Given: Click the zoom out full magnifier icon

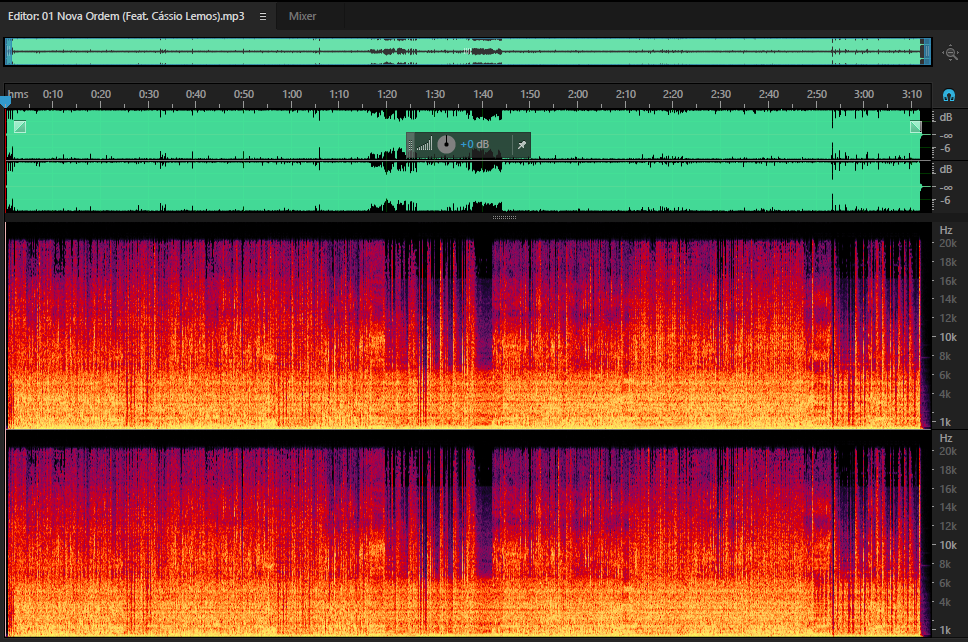Looking at the screenshot, I should [951, 53].
